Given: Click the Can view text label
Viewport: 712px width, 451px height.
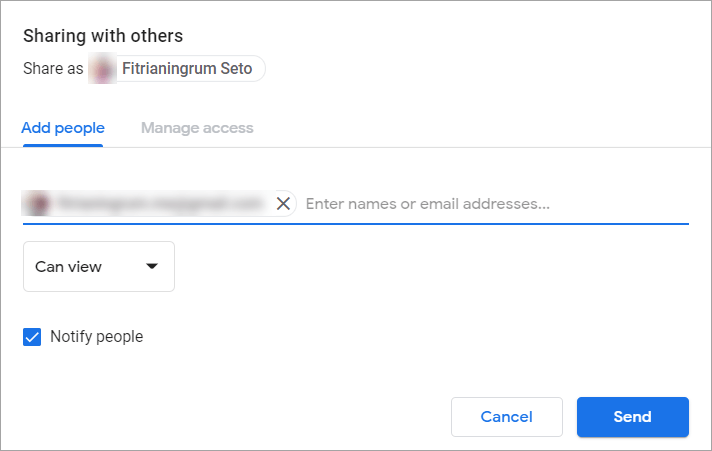Looking at the screenshot, I should pyautogui.click(x=69, y=267).
